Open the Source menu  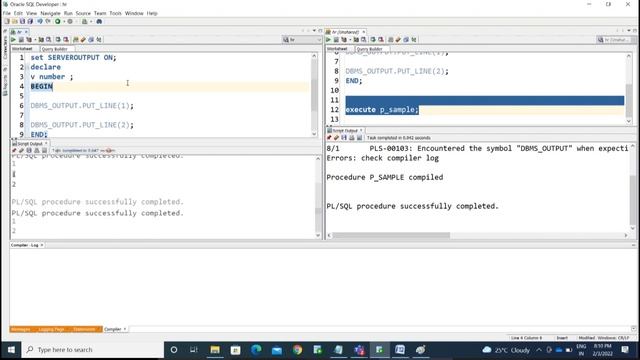83,13
